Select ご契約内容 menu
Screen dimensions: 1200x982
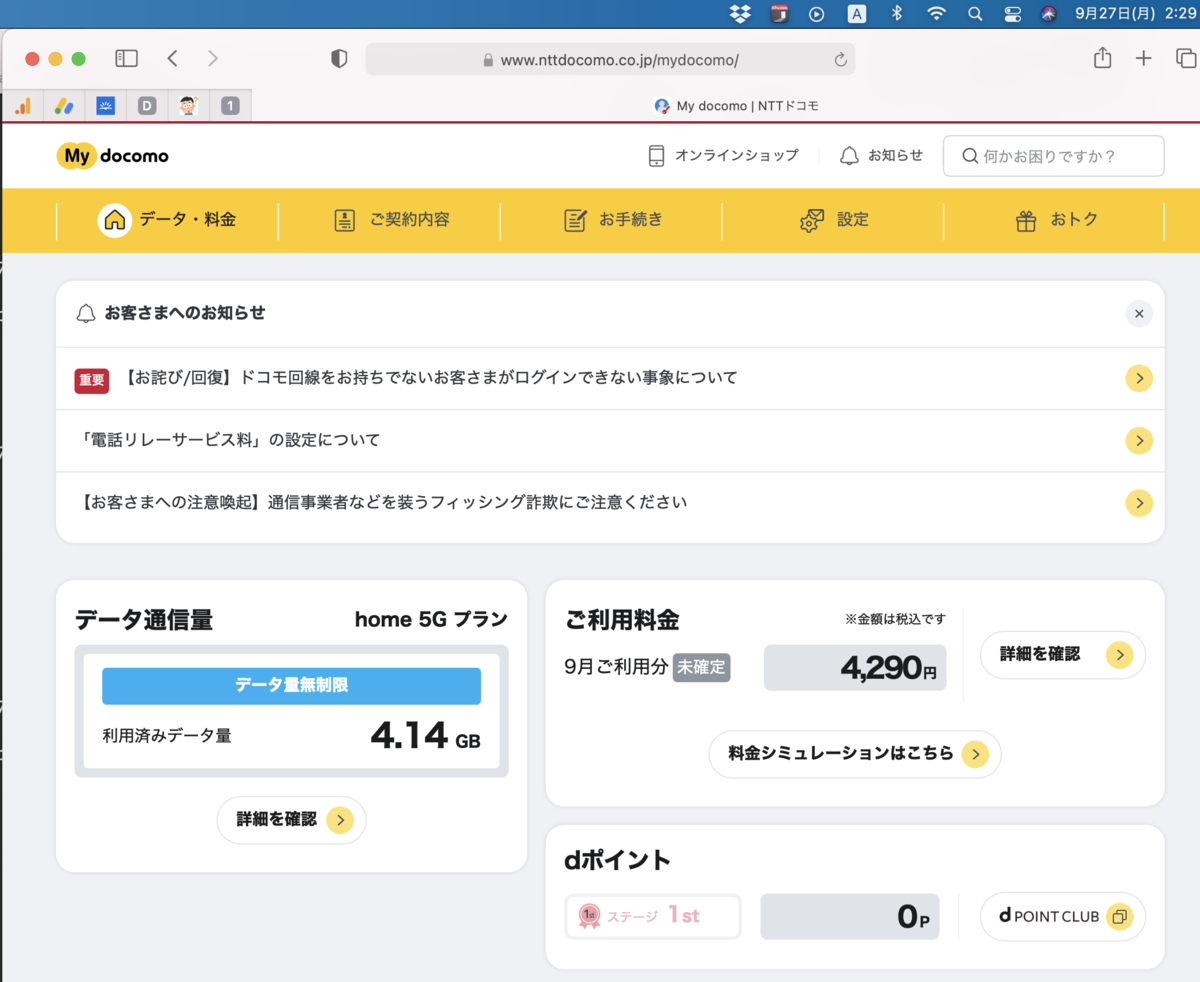391,220
